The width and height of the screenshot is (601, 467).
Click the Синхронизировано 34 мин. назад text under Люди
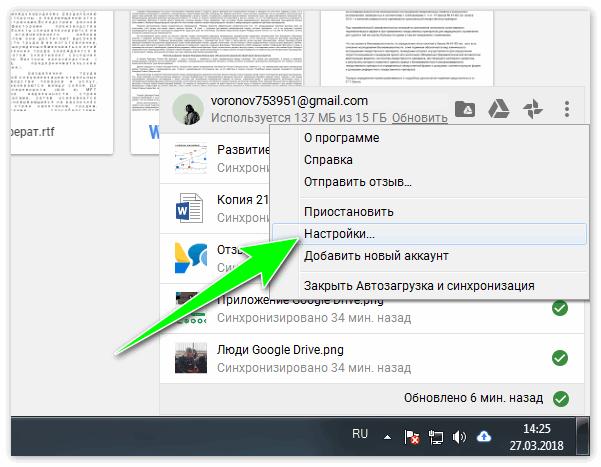click(x=314, y=368)
